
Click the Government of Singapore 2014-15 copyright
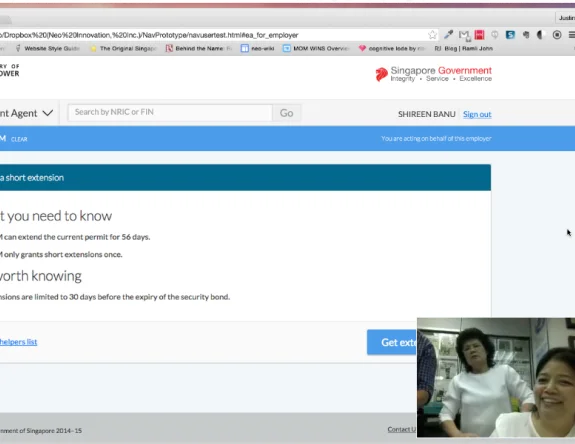point(41,431)
